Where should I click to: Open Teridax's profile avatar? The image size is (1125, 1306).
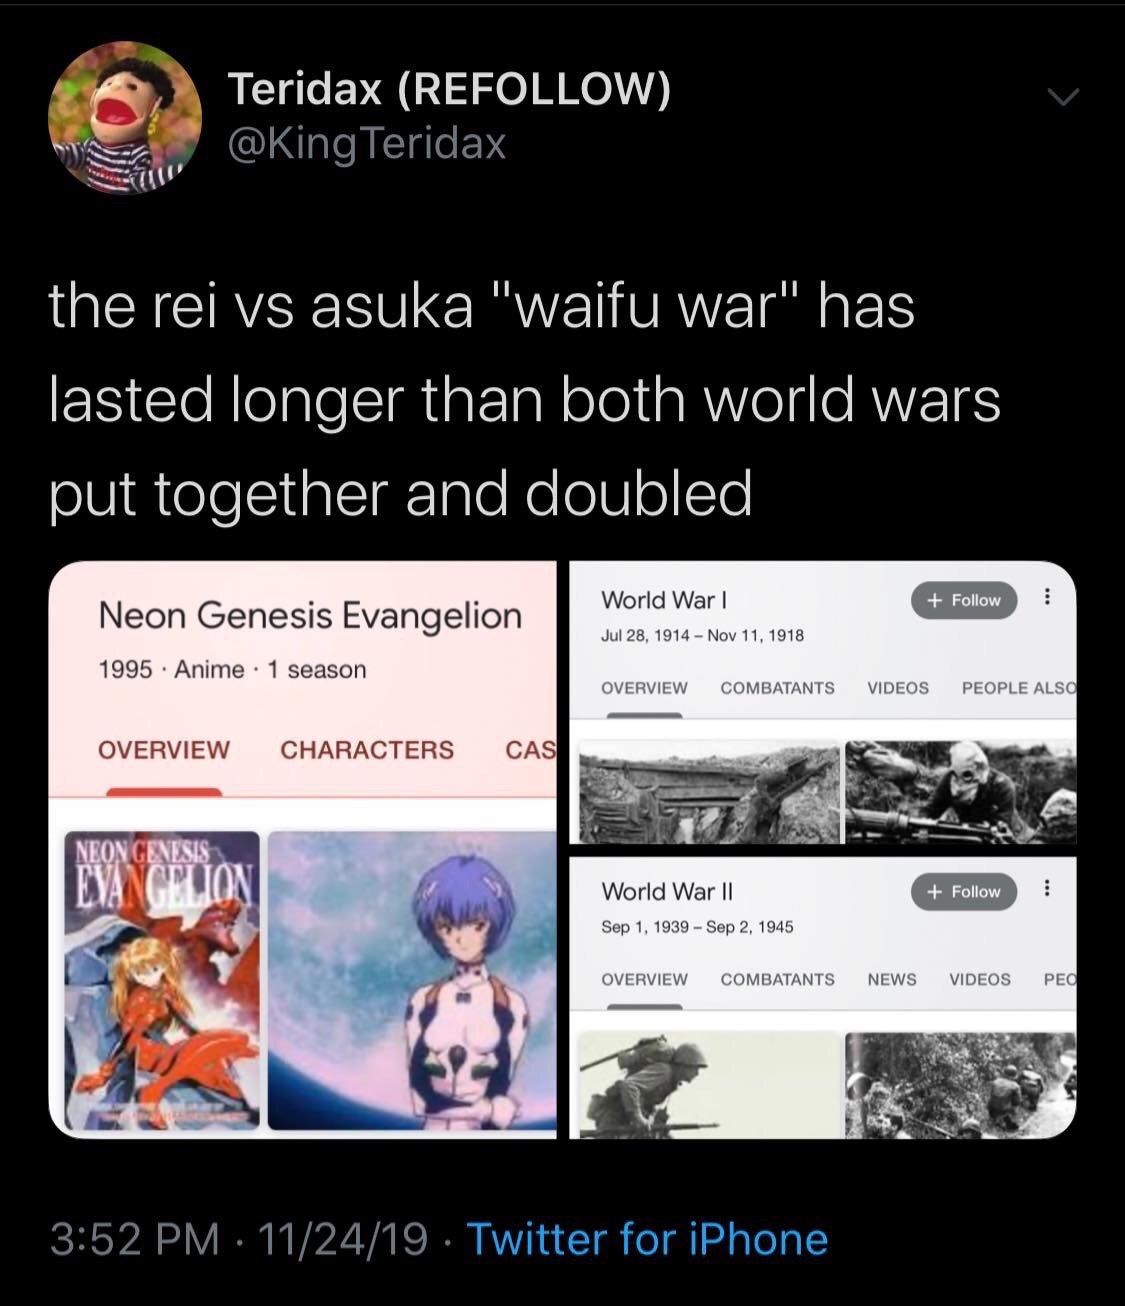tap(125, 118)
